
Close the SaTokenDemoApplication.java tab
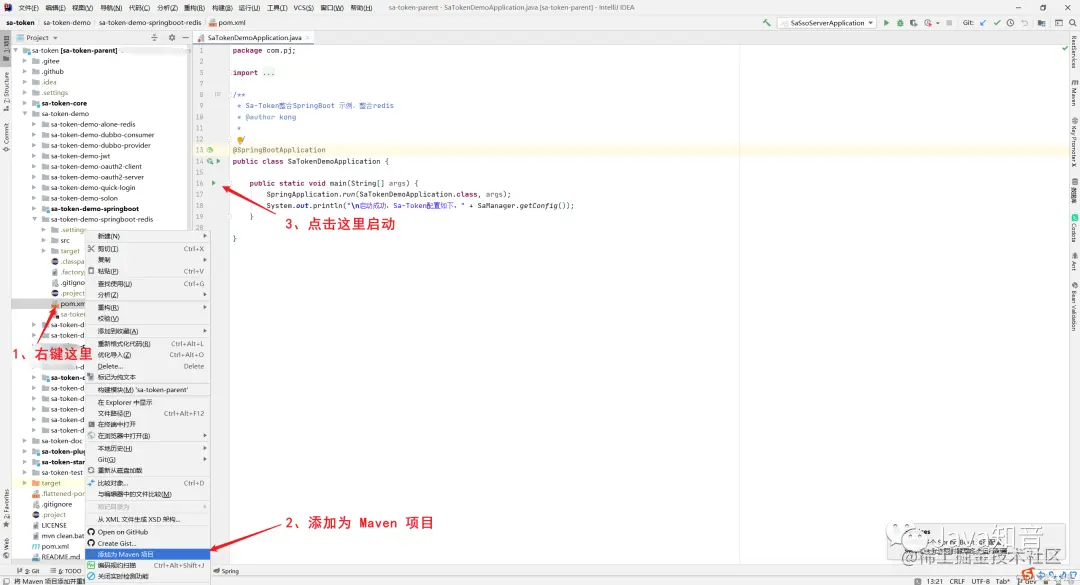[x=308, y=38]
